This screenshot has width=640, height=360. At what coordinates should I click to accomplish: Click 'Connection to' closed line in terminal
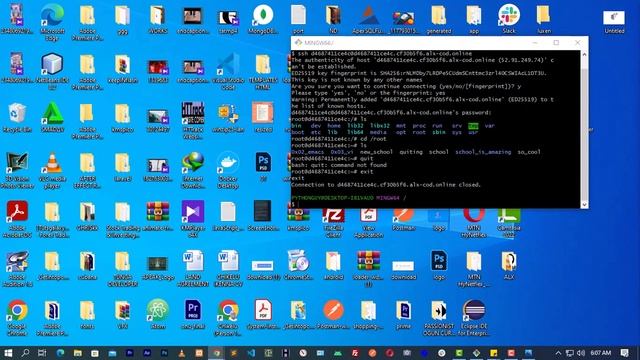386,184
